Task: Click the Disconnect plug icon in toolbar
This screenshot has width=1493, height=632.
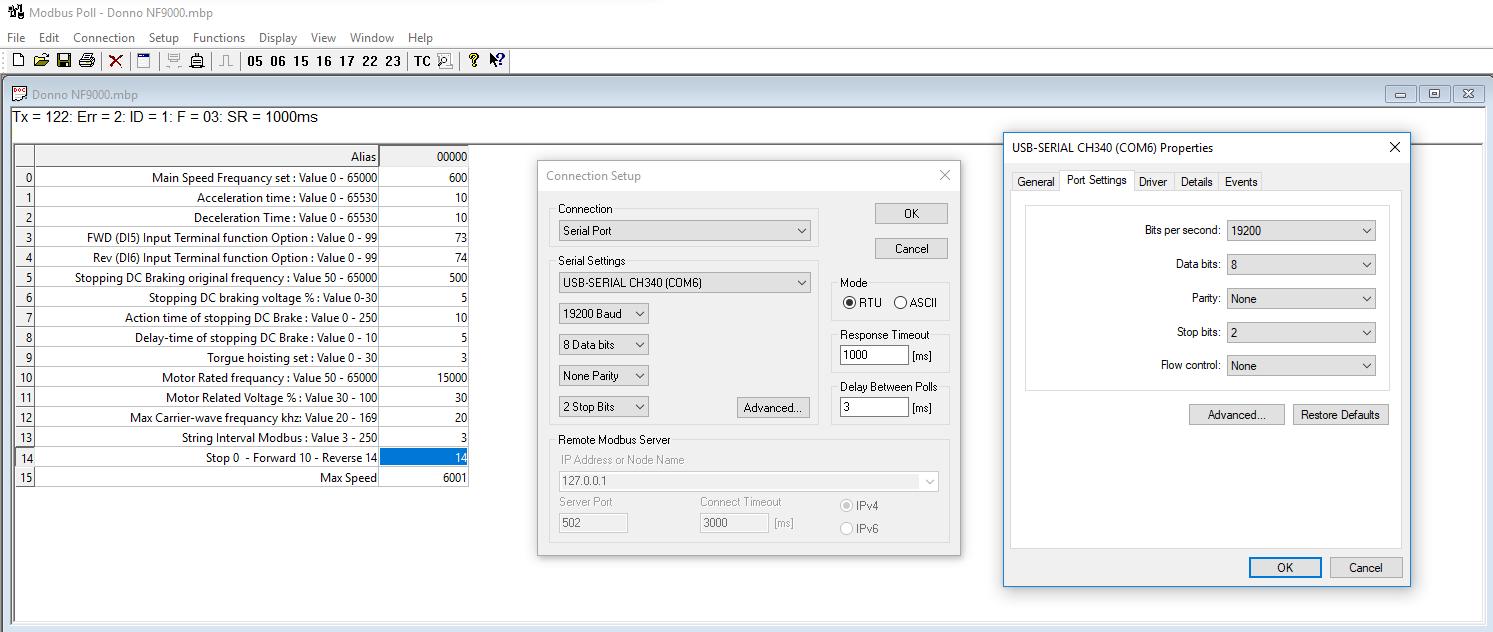Action: coord(197,61)
